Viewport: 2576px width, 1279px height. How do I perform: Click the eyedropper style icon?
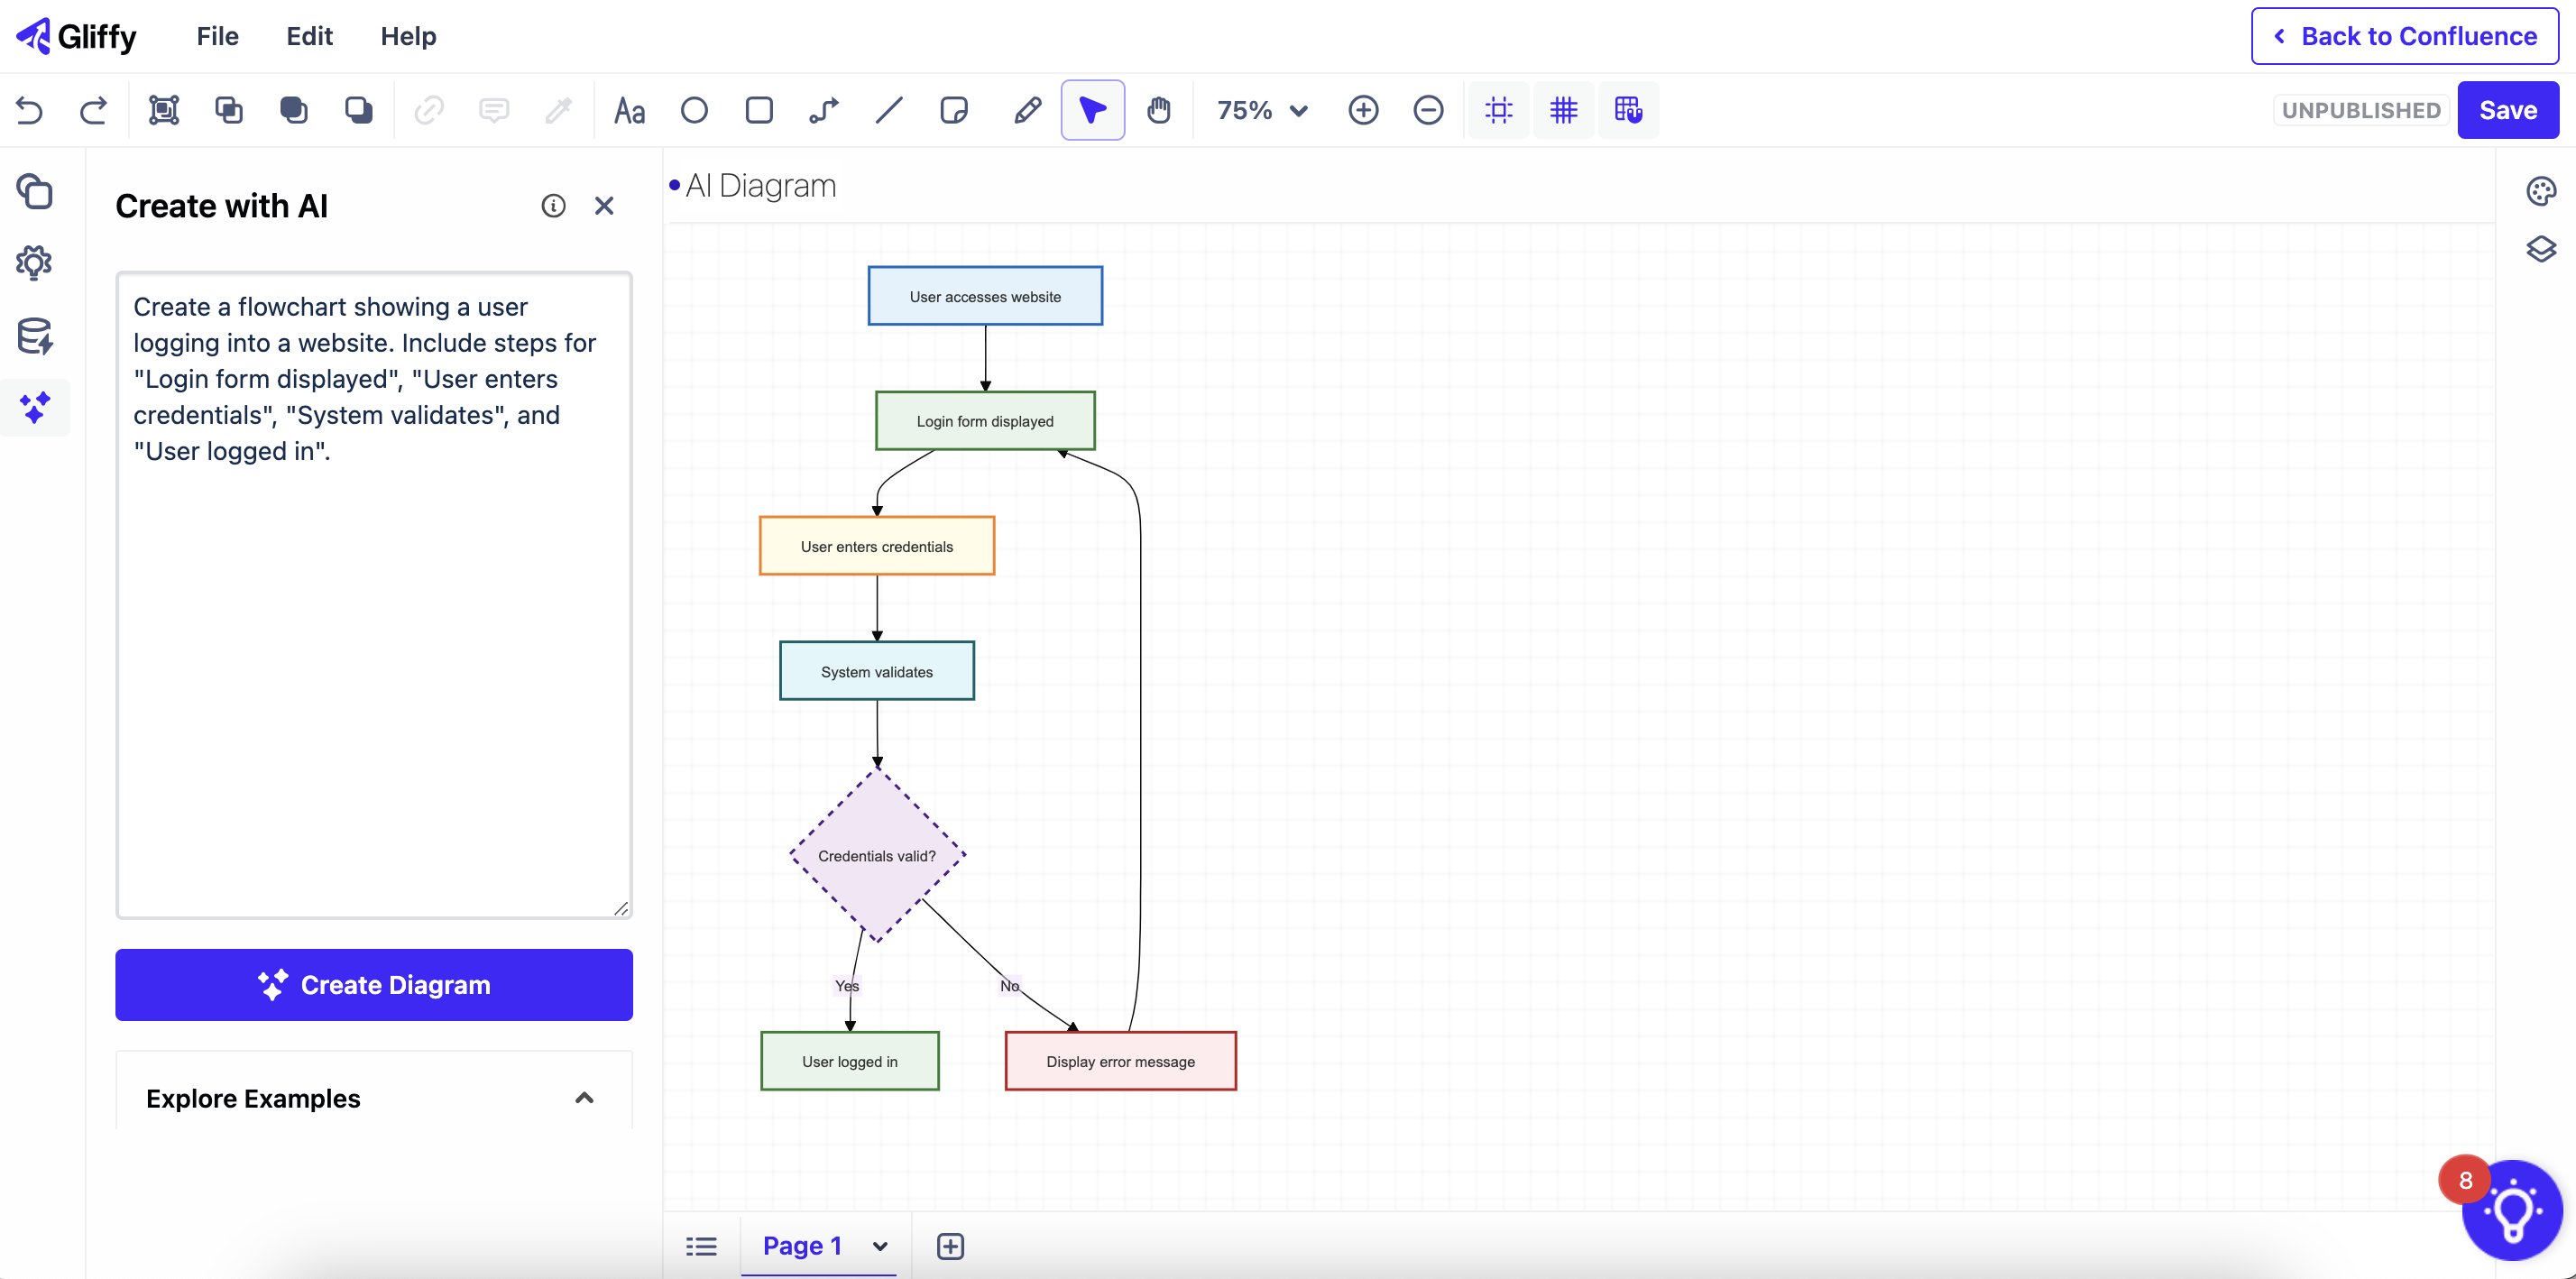tap(559, 110)
